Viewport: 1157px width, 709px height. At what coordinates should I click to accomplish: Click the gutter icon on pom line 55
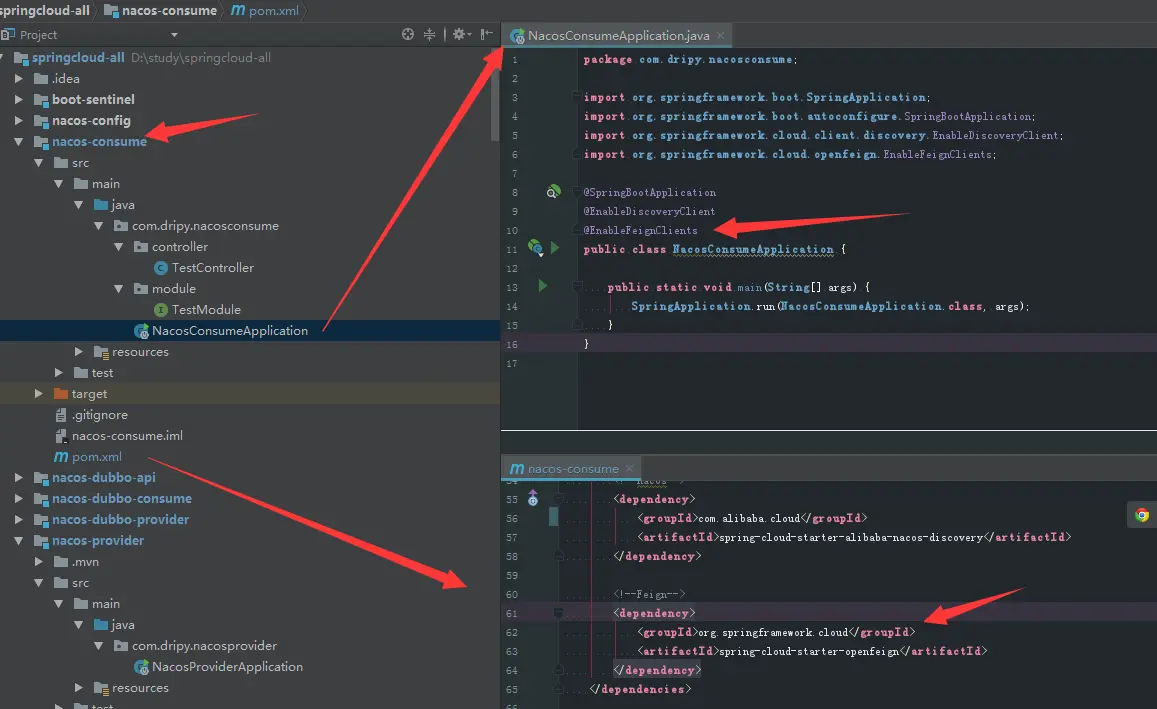click(533, 498)
